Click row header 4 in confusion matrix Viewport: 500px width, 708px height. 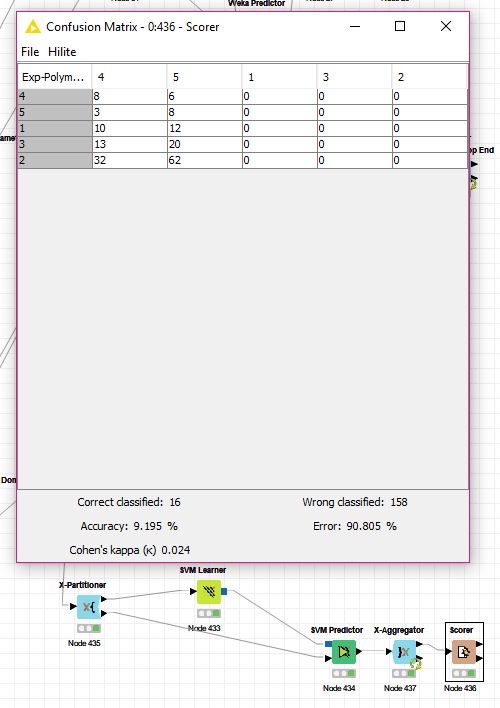tap(55, 96)
